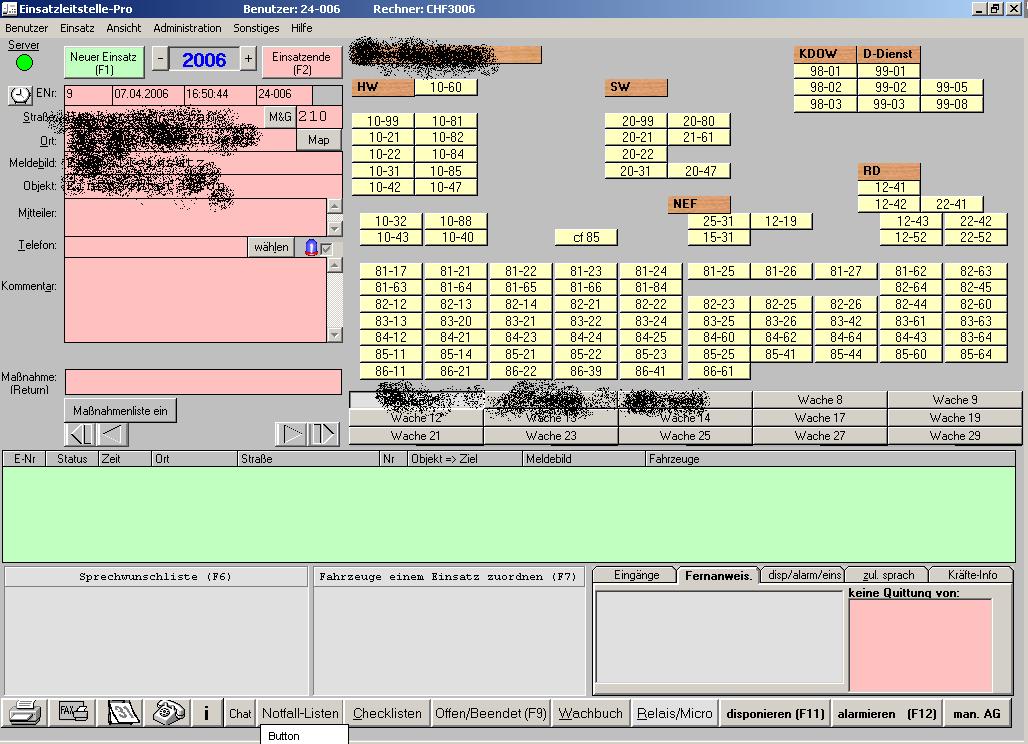Click the telephone icon in bottom toolbar
1028x744 pixels.
click(169, 712)
